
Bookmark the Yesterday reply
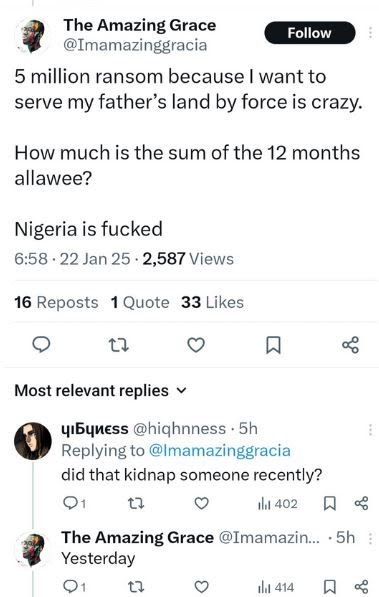(x=329, y=587)
